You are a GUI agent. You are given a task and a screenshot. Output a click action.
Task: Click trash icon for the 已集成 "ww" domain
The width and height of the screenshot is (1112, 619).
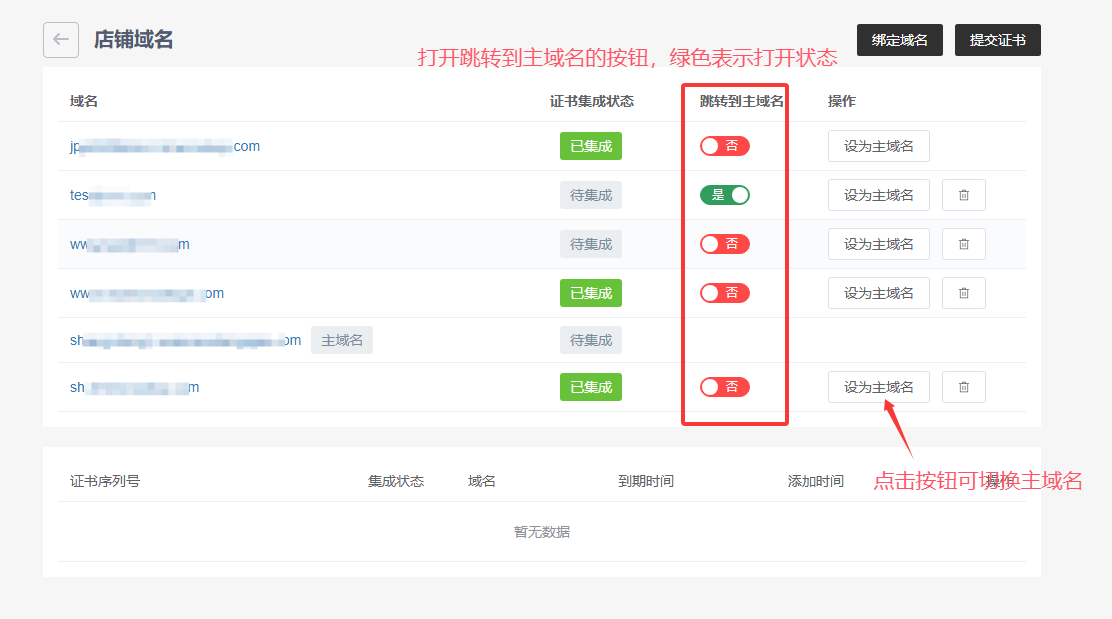(x=964, y=293)
